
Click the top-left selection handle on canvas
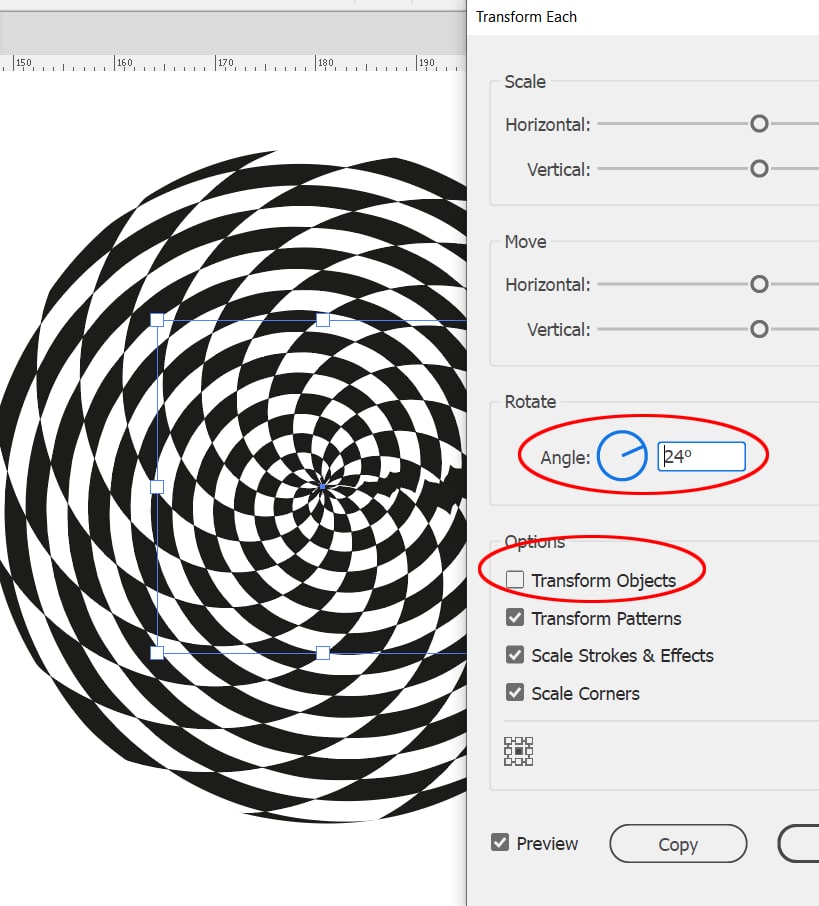click(x=157, y=320)
